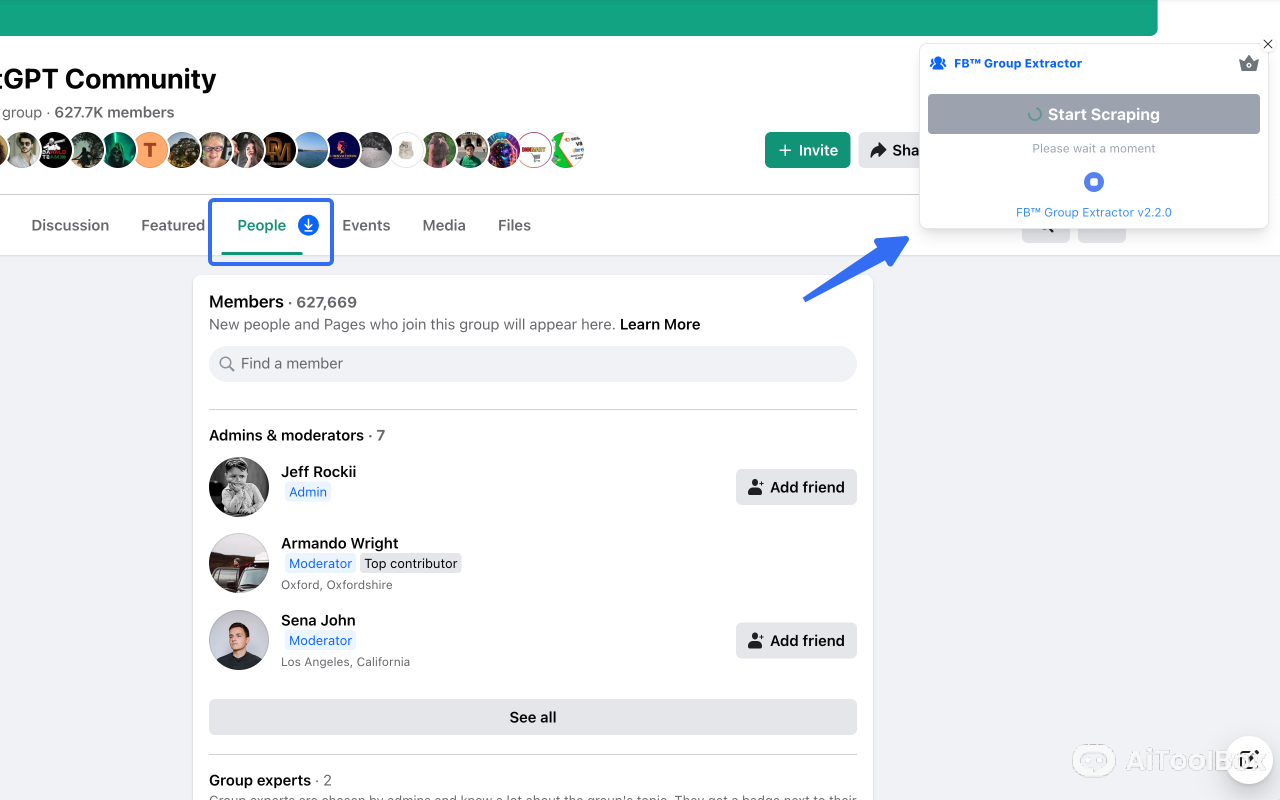Open the Events tab
The width and height of the screenshot is (1280, 800).
(x=366, y=225)
